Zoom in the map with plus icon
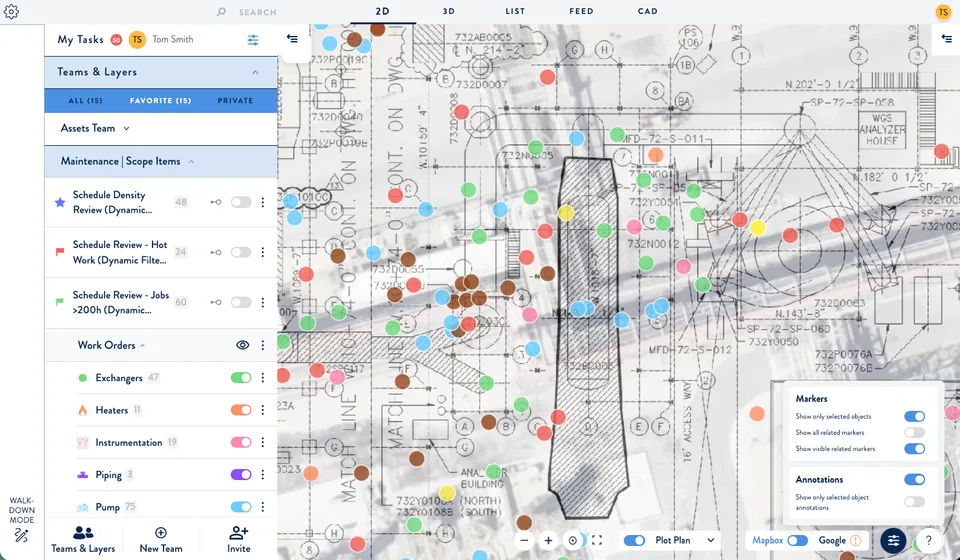Screen dimensions: 960x560 549,540
